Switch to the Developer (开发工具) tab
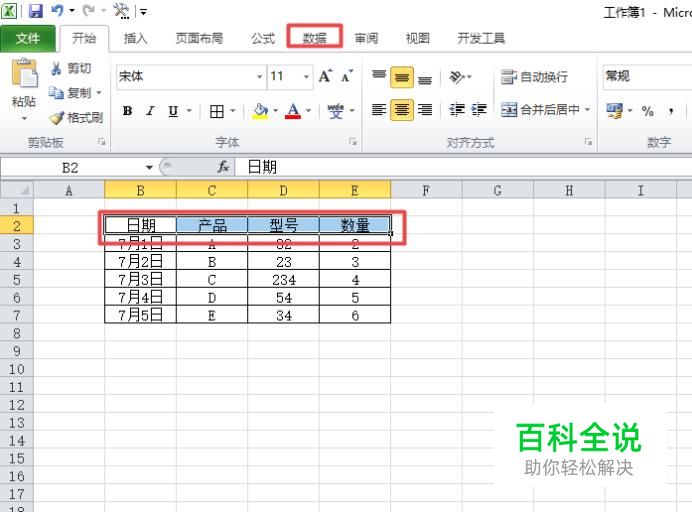The height and width of the screenshot is (512, 692). (x=481, y=38)
